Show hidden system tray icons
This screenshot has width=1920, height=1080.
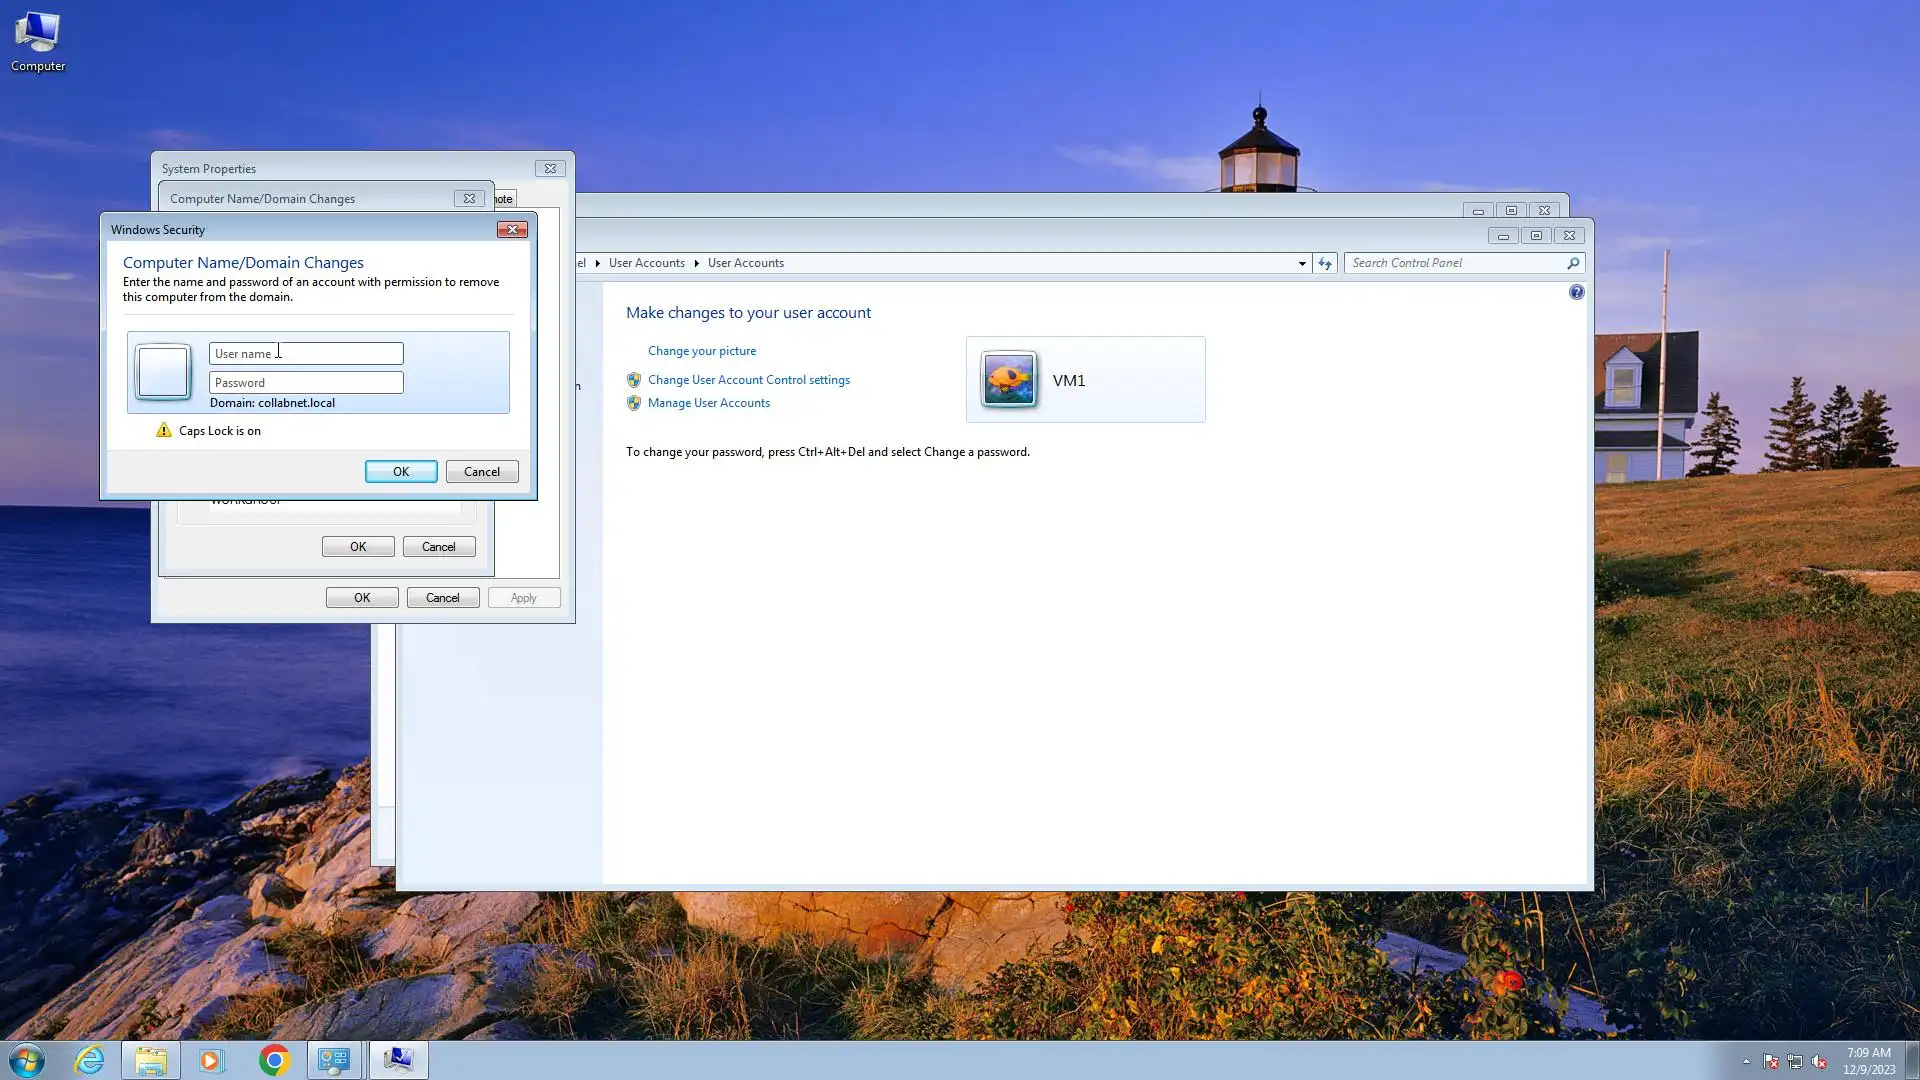(x=1746, y=1061)
